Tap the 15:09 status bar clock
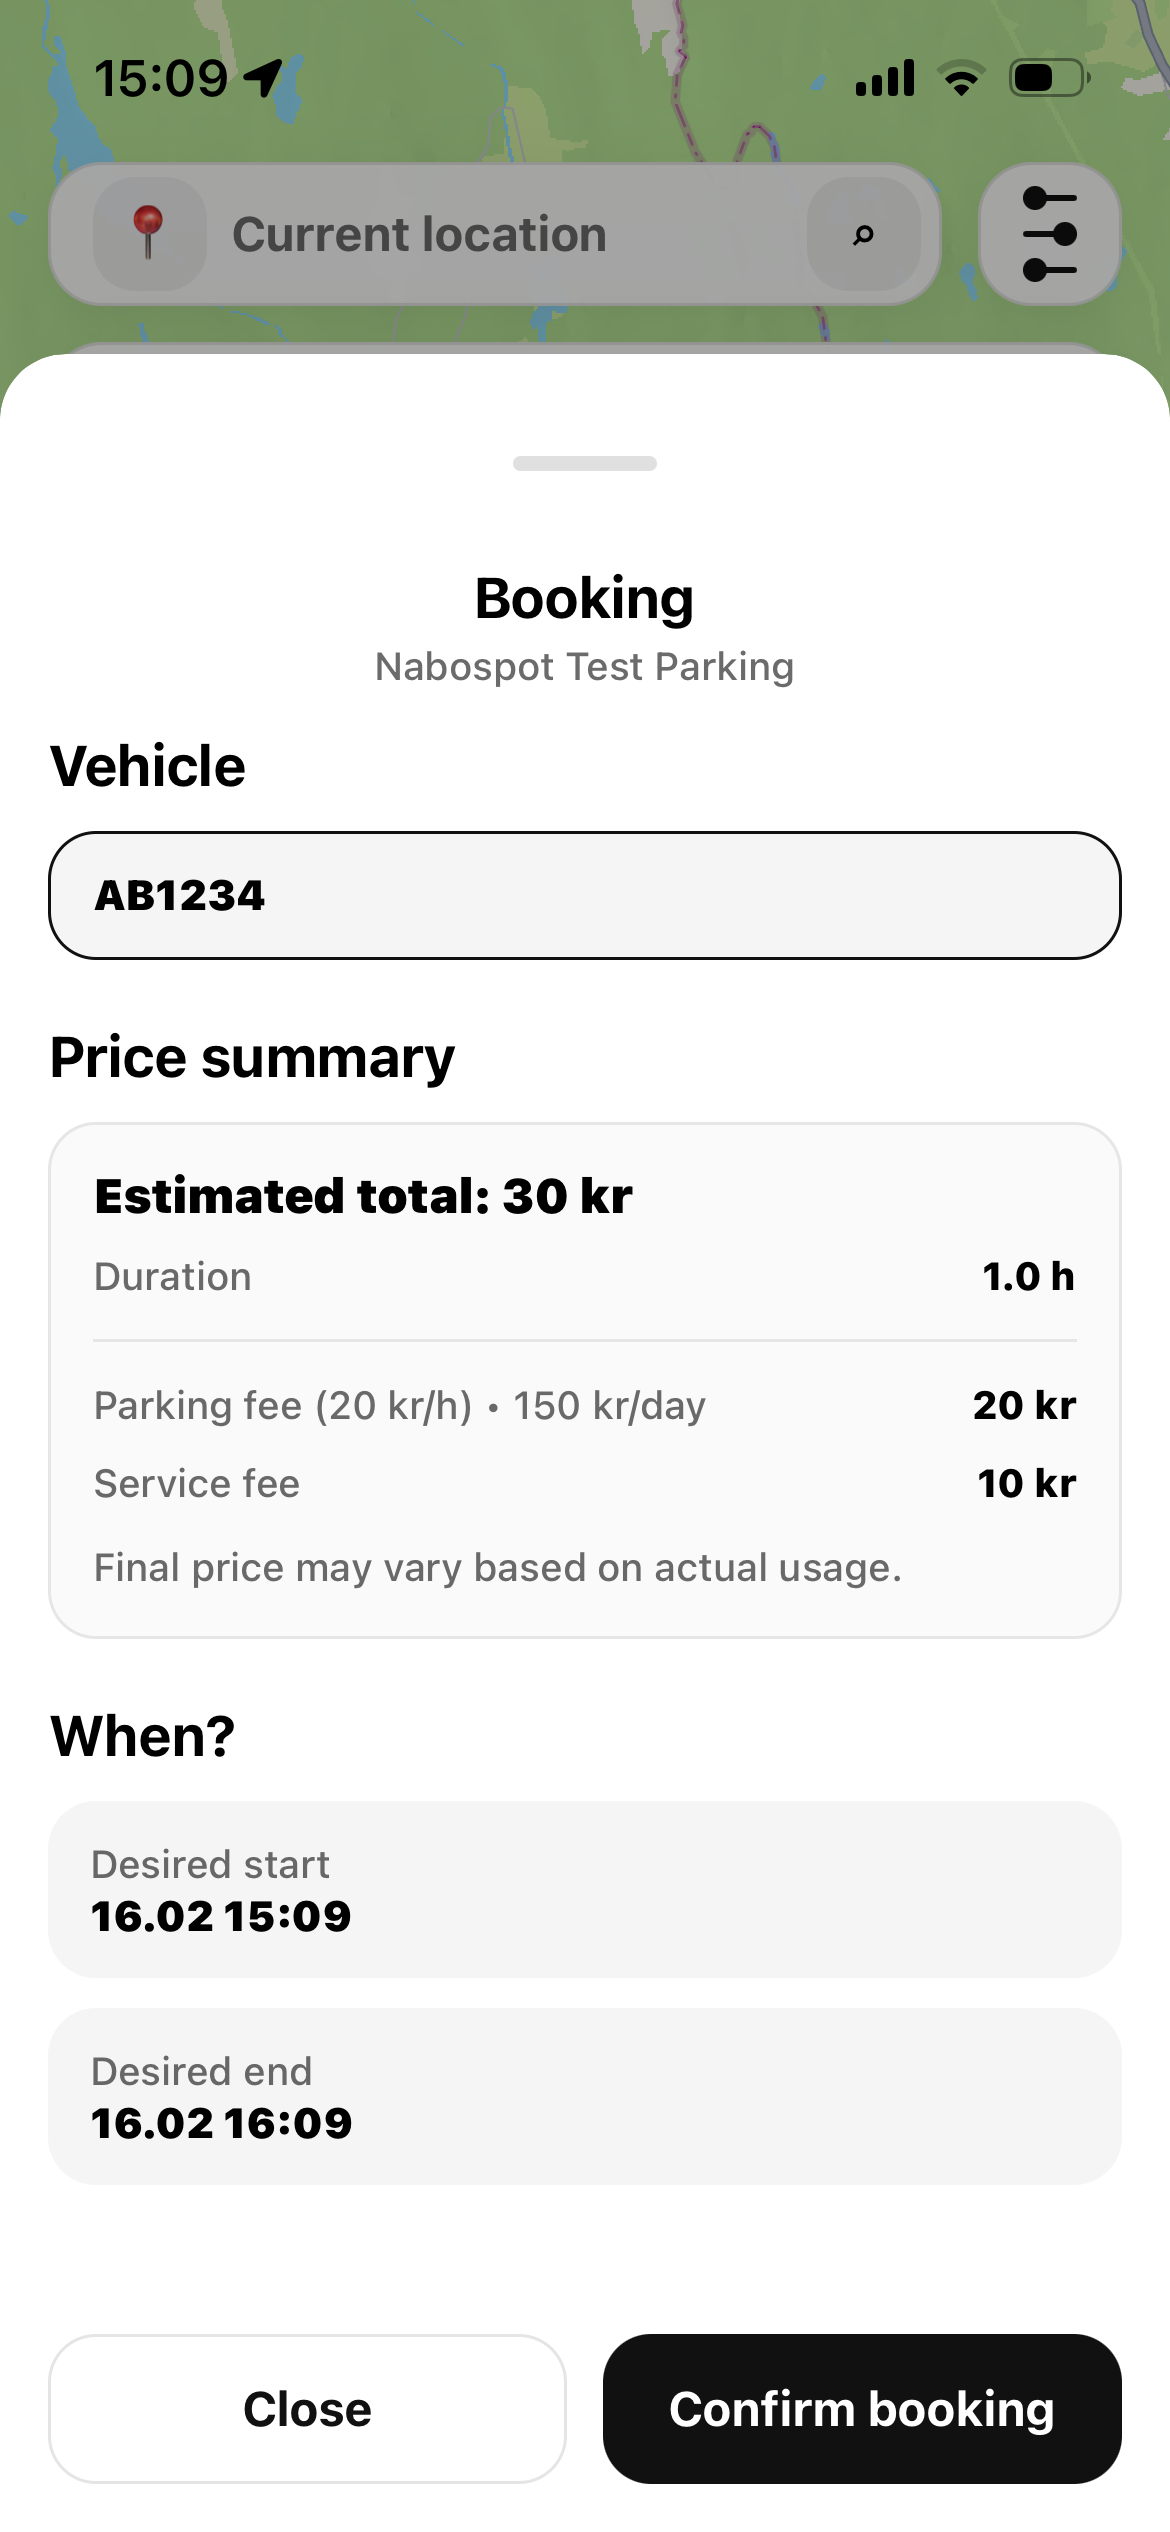 coord(161,78)
